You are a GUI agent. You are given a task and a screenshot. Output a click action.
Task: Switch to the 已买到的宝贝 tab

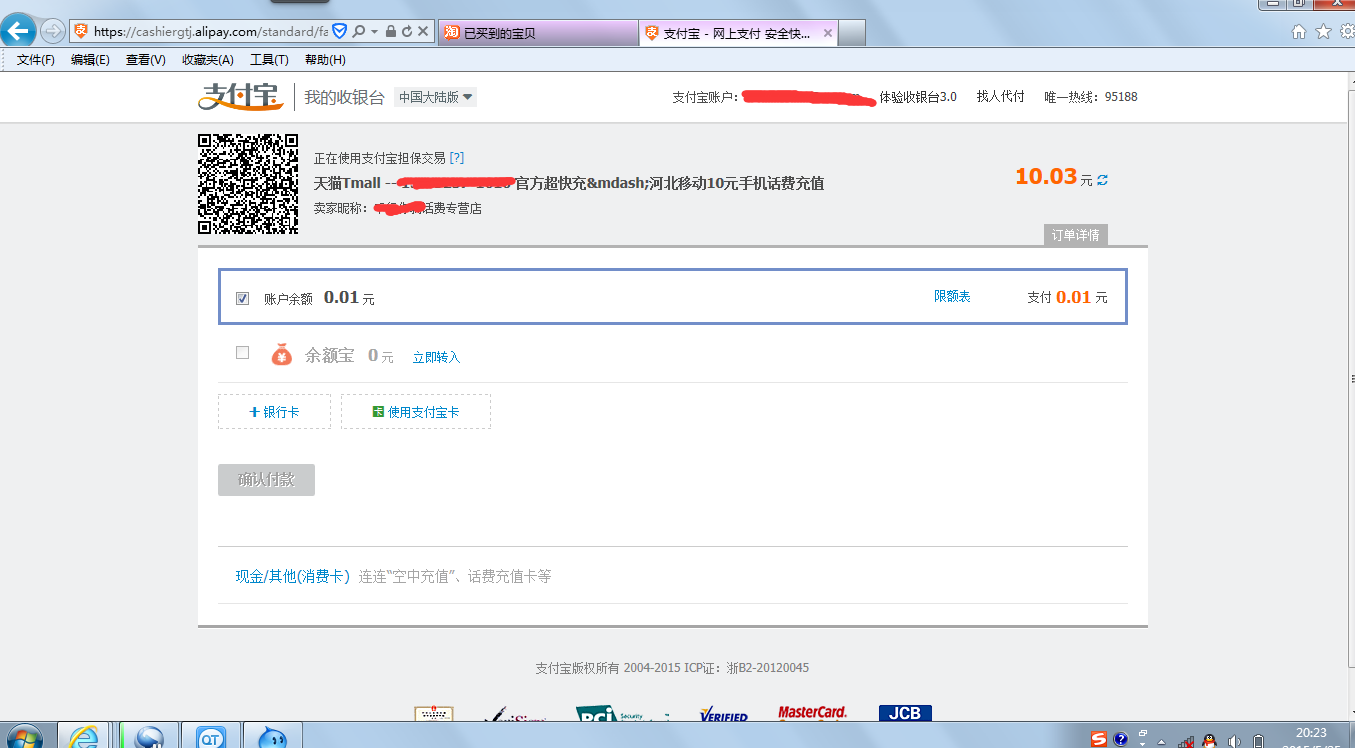coord(538,33)
